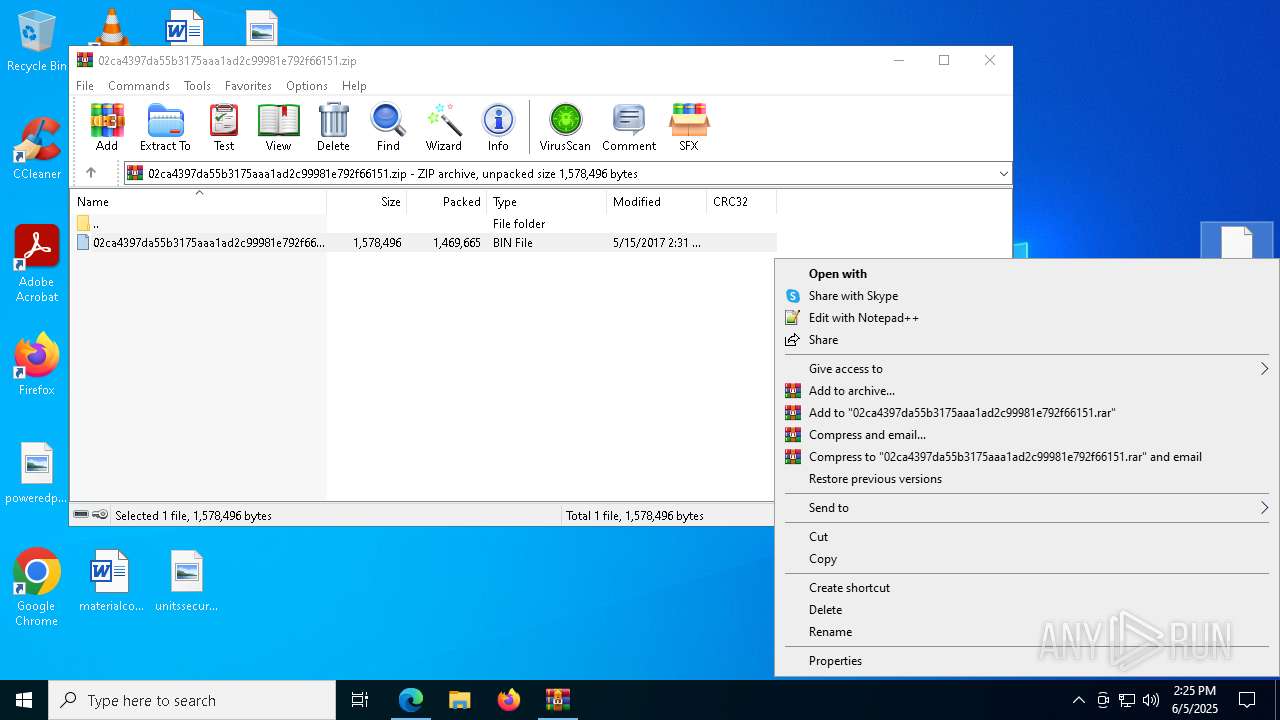This screenshot has height=720, width=1280.
Task: Choose 'Create shortcut'
Action: click(x=1026, y=588)
